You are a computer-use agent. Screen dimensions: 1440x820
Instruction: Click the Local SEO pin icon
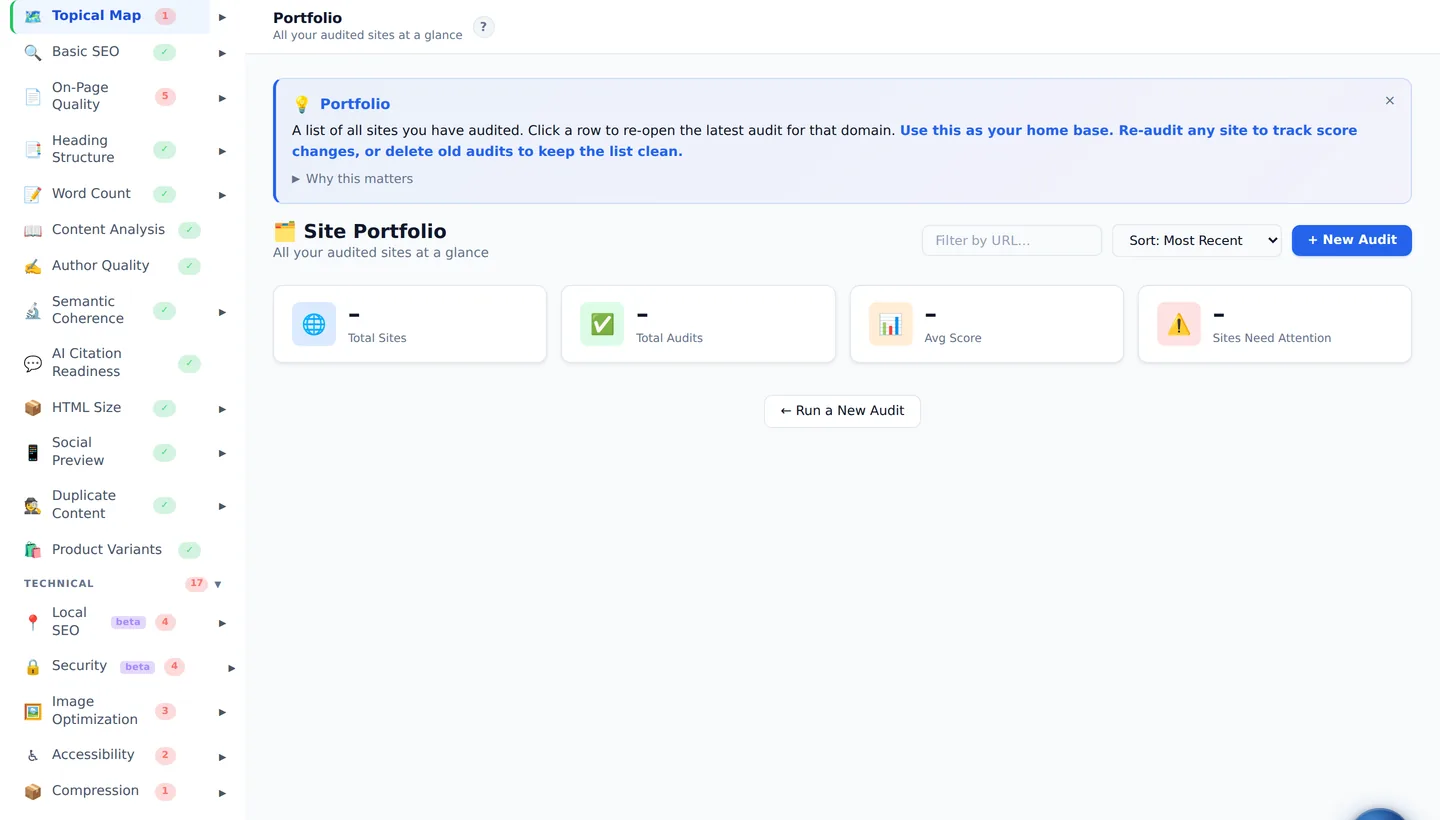coord(33,622)
